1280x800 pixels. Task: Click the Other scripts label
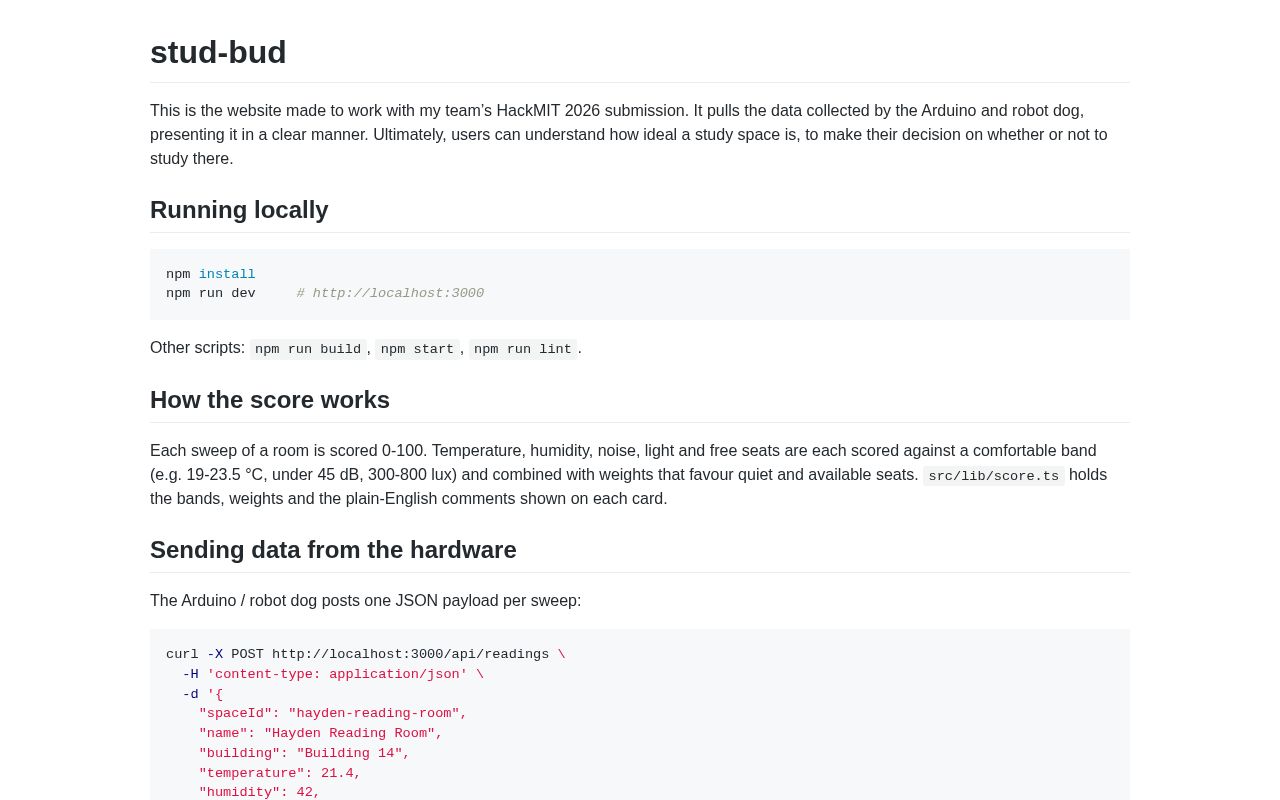click(197, 348)
